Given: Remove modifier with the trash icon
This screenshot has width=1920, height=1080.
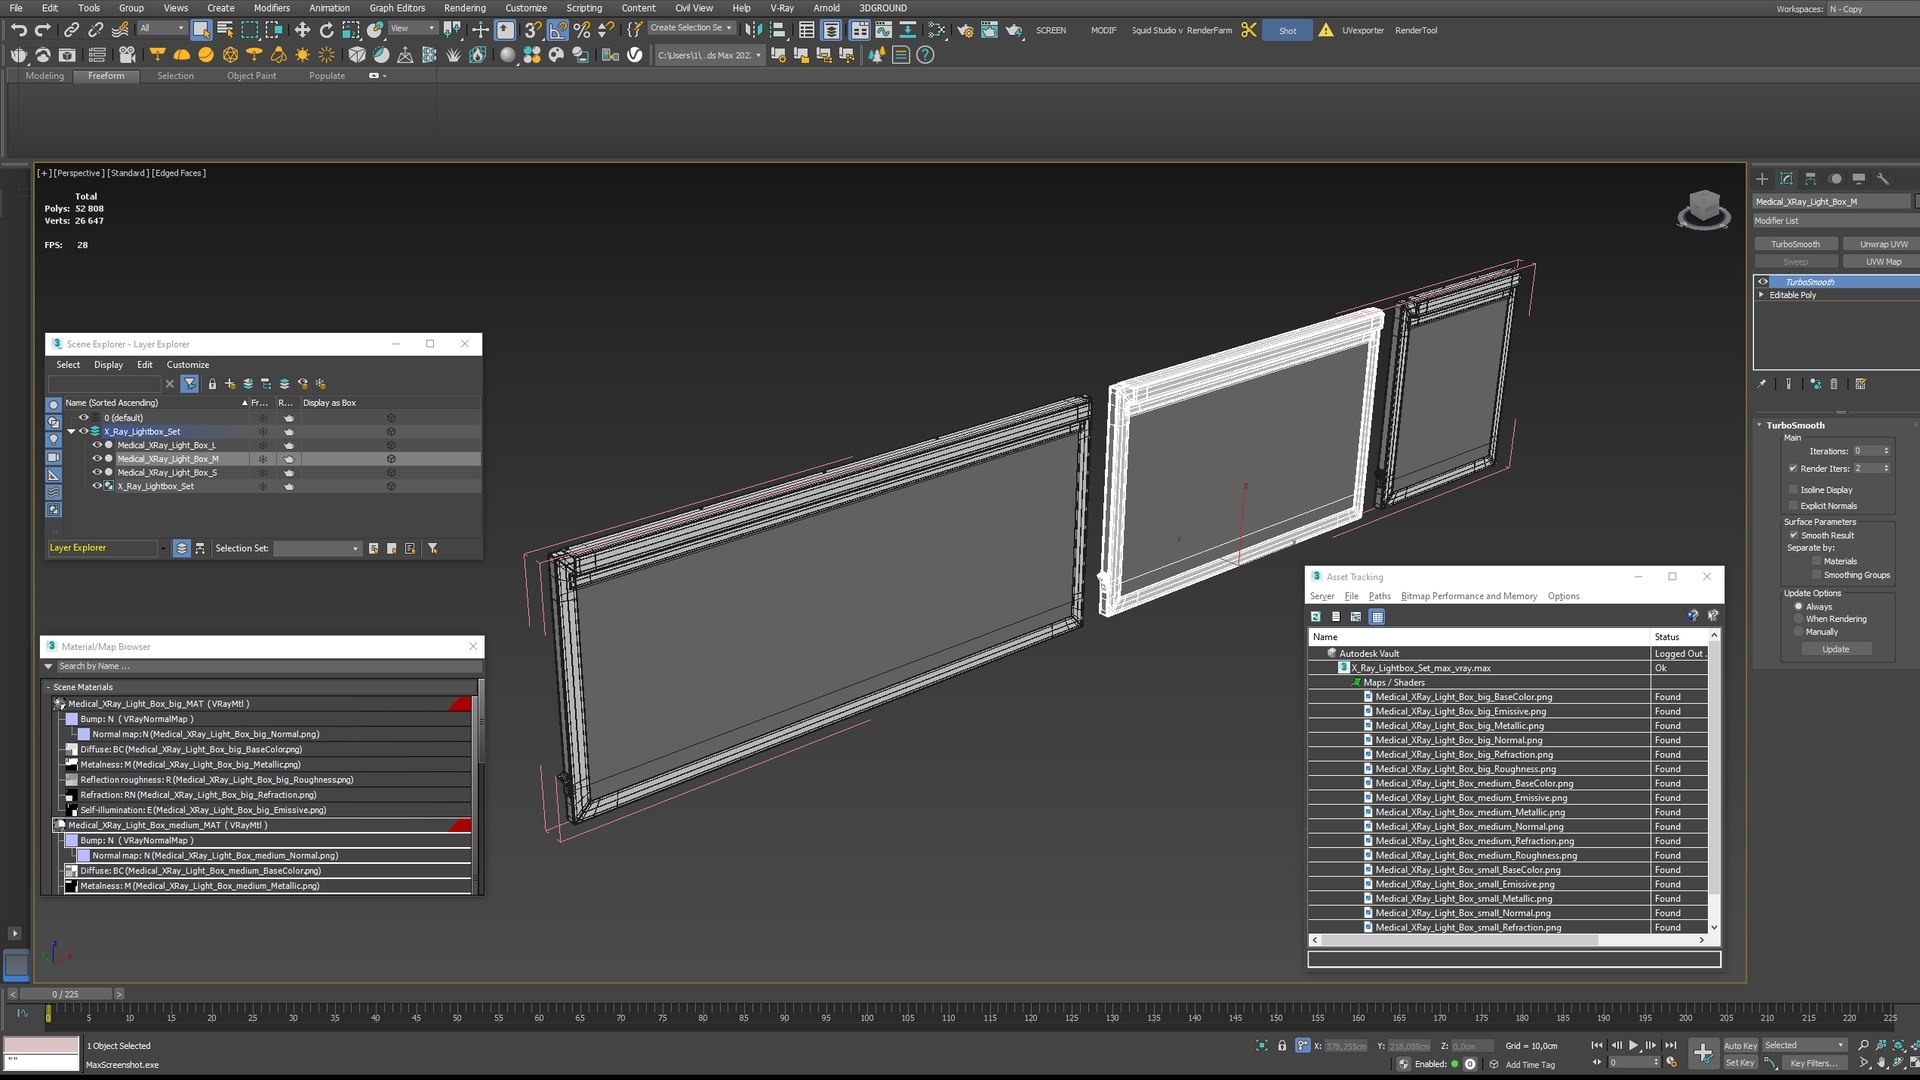Looking at the screenshot, I should [x=1834, y=384].
